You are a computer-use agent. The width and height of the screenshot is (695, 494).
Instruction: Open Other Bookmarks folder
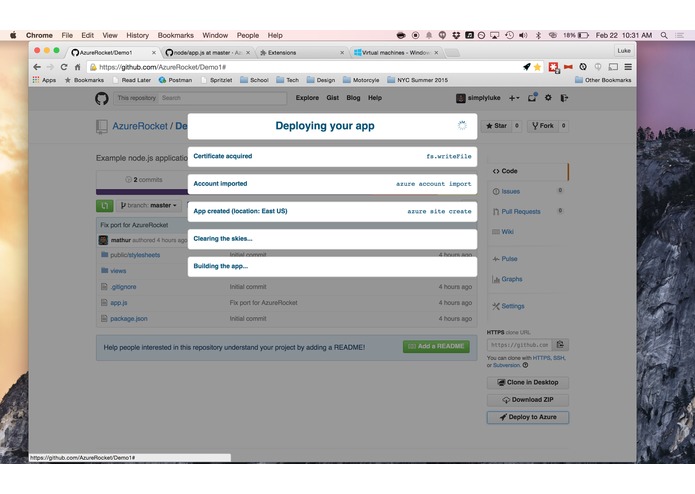(603, 80)
